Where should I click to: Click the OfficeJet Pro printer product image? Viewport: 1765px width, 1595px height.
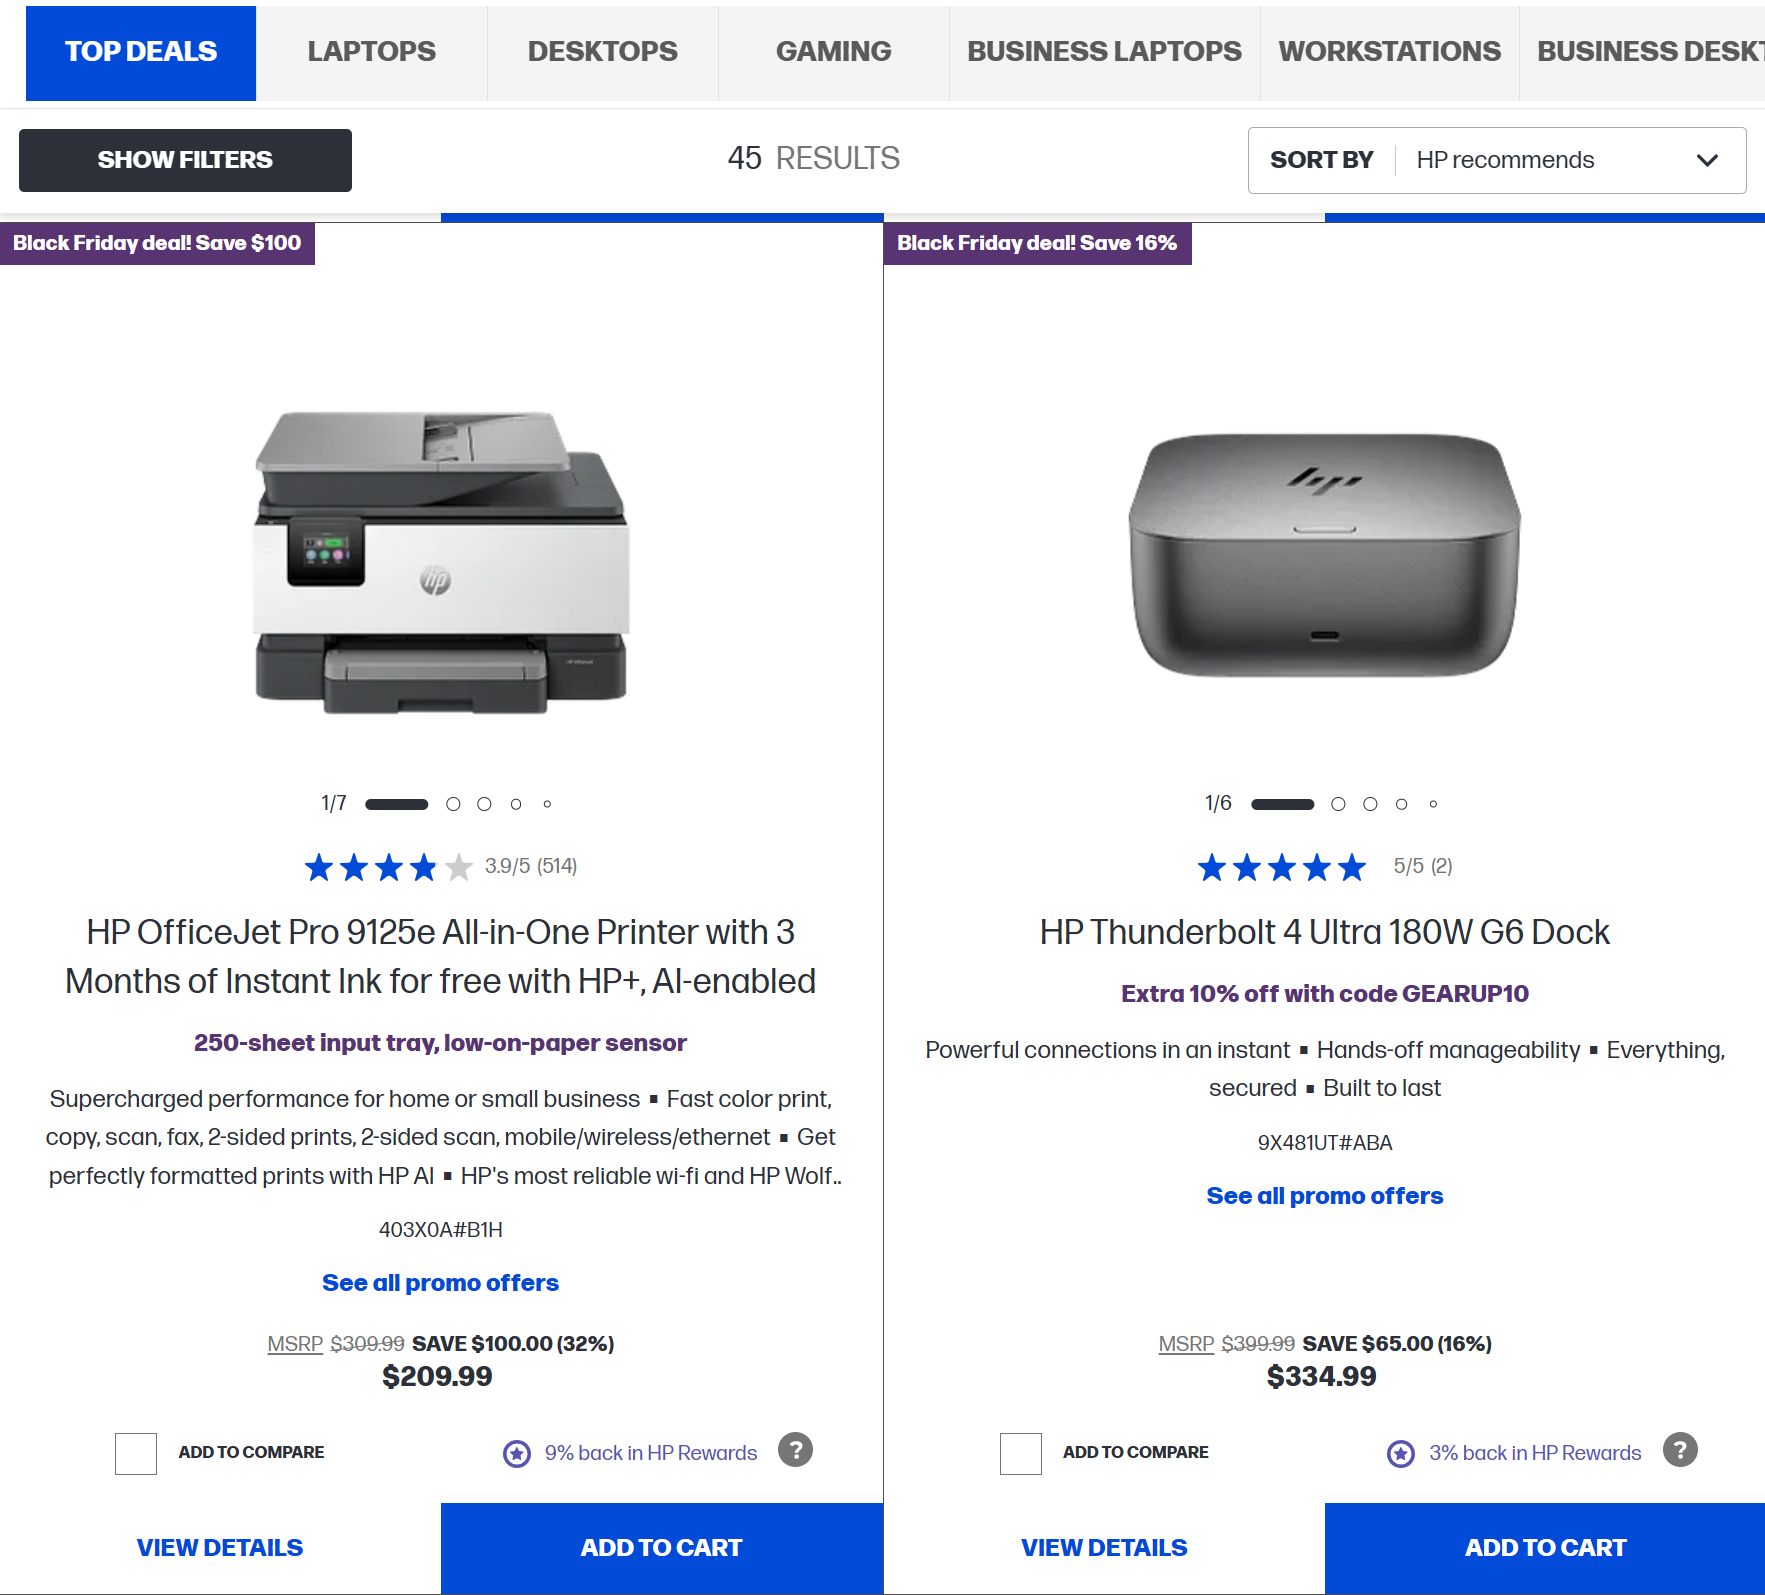[x=441, y=562]
